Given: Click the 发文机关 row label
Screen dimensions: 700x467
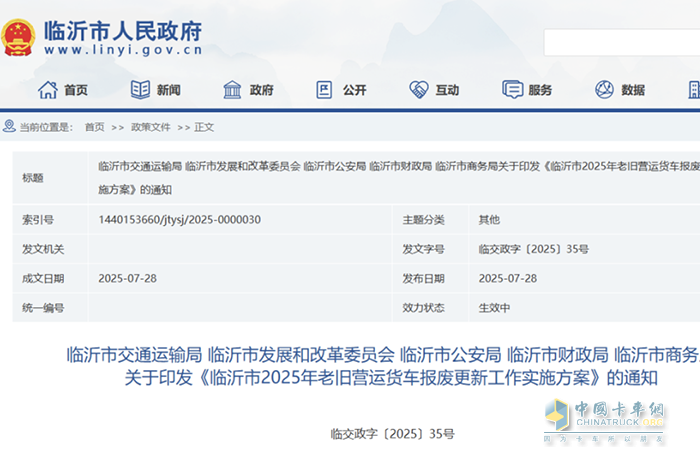Looking at the screenshot, I should click(43, 249).
